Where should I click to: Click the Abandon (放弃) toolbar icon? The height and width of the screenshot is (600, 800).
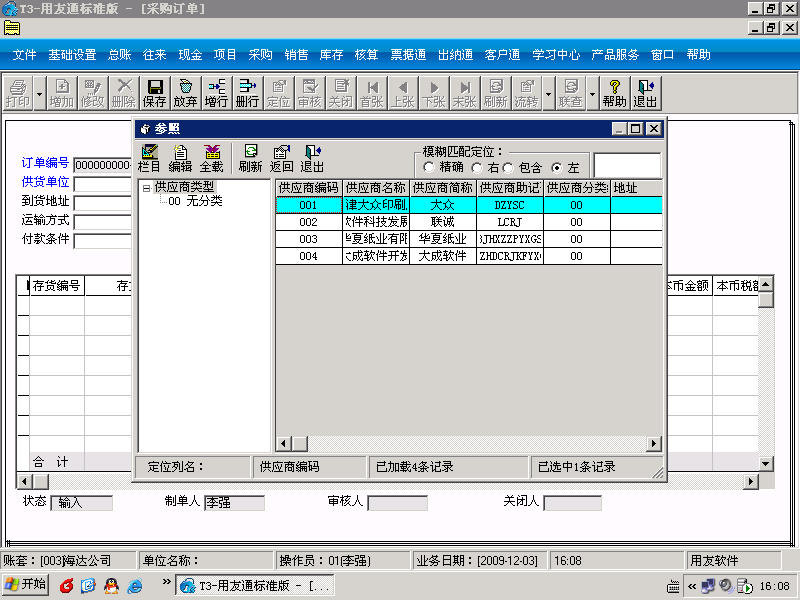click(185, 93)
